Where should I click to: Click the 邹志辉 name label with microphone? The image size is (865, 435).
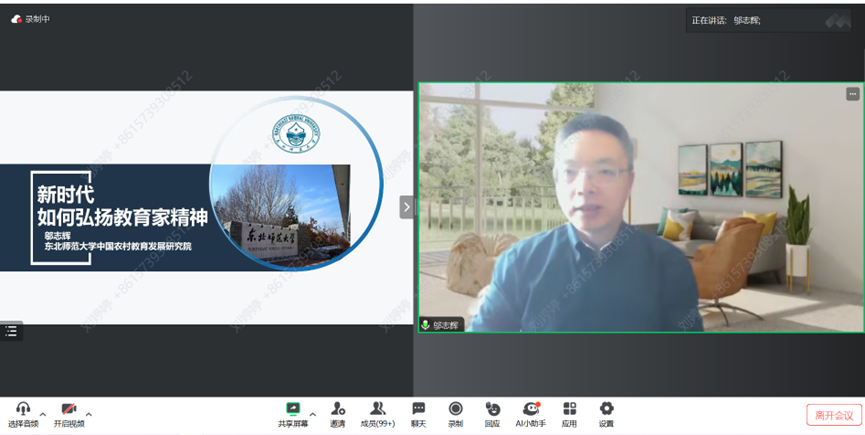click(x=441, y=325)
